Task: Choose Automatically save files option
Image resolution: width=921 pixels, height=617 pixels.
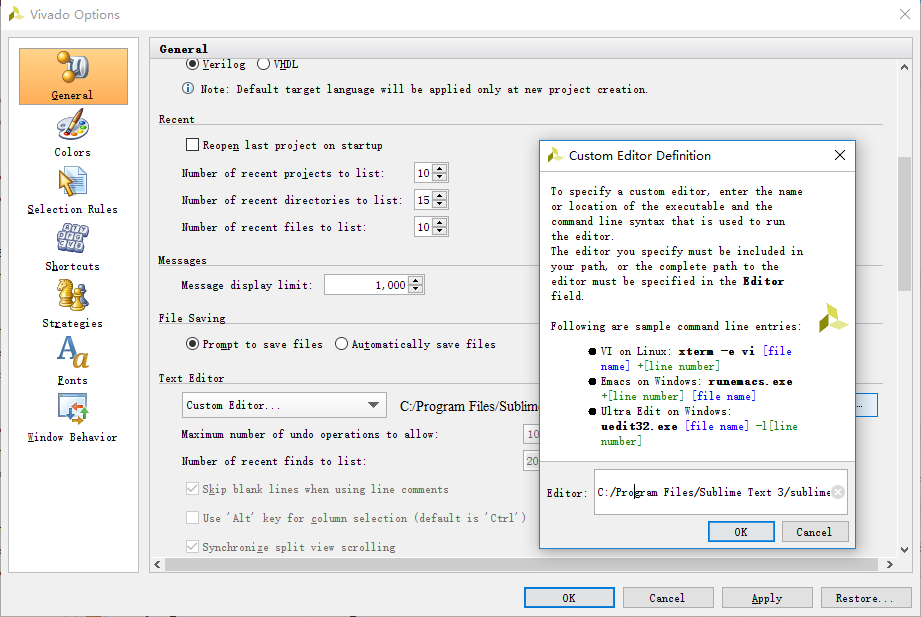Action: (x=341, y=344)
